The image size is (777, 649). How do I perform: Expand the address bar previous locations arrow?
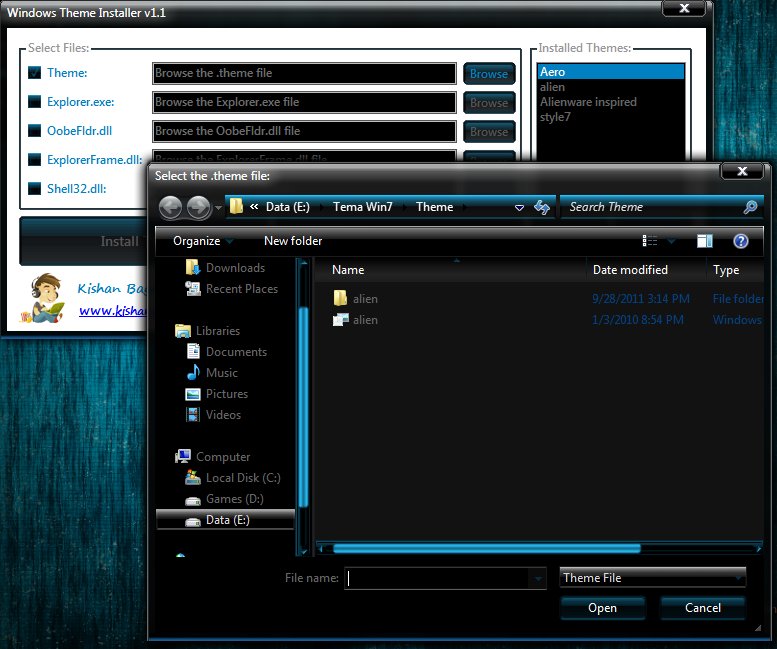pos(519,208)
